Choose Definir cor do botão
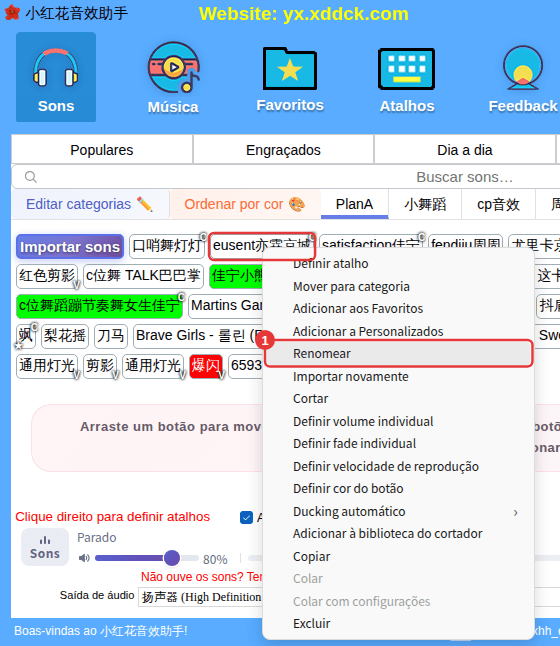 tap(398, 489)
